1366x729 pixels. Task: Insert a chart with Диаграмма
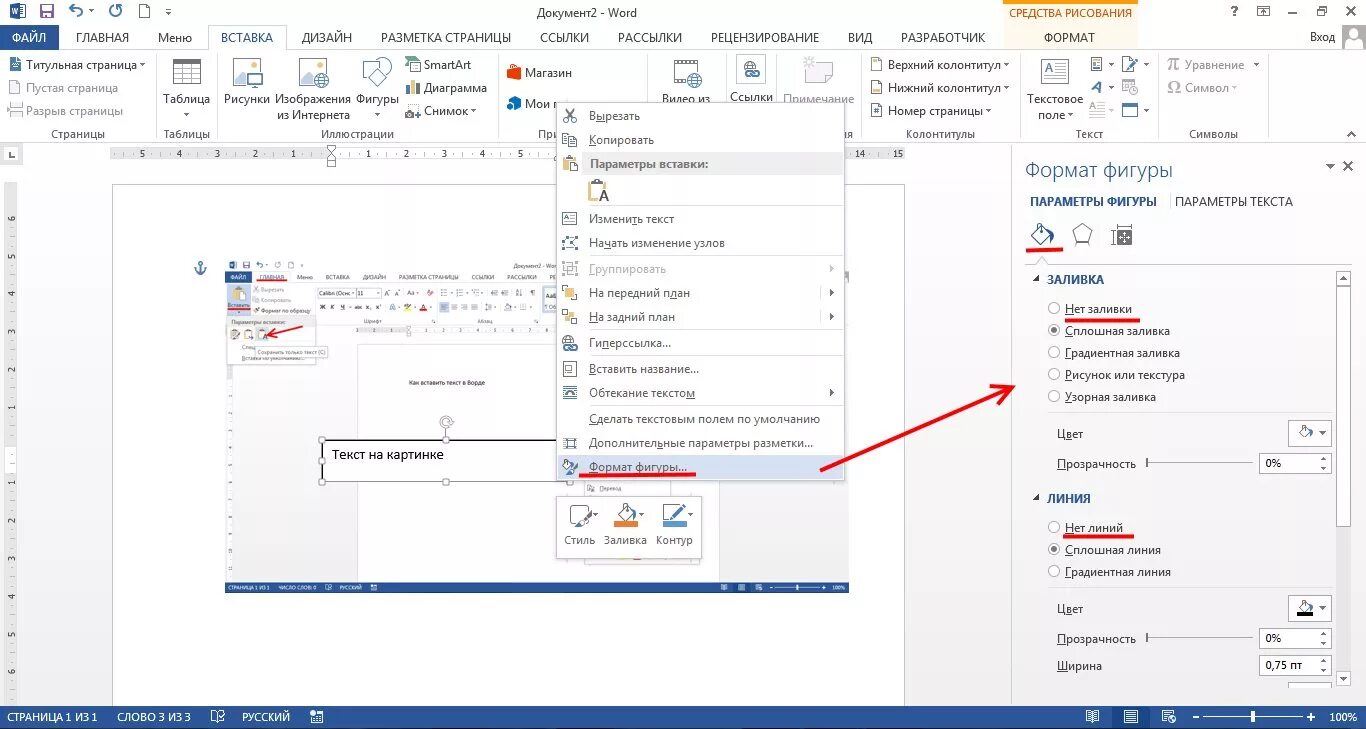(x=446, y=87)
